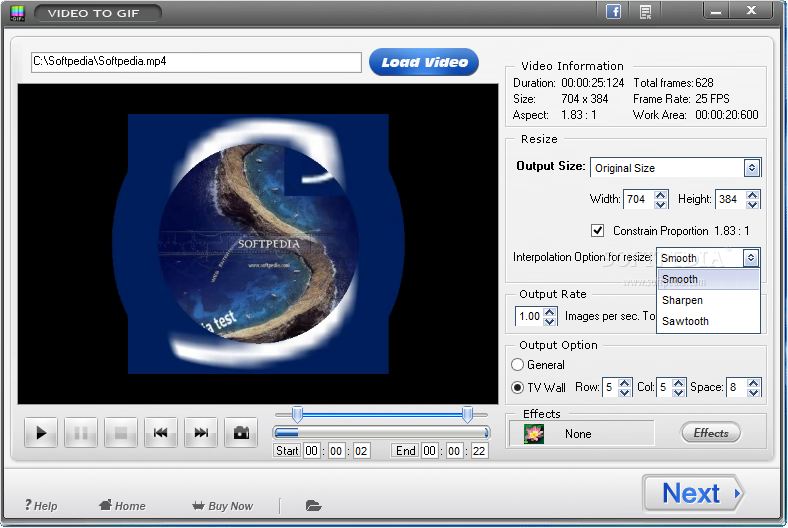Click the Row number field

click(x=610, y=387)
